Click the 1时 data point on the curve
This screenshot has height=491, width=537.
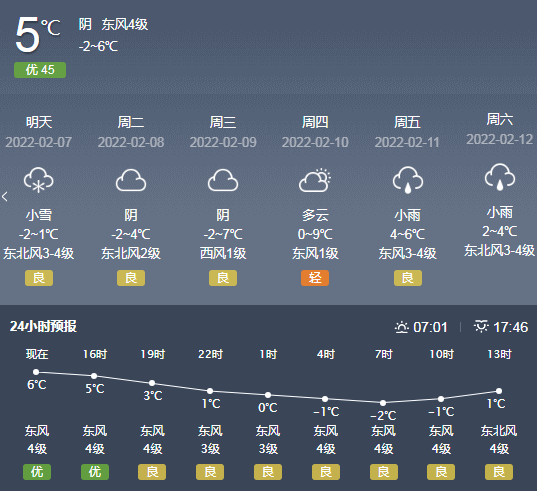(268, 395)
